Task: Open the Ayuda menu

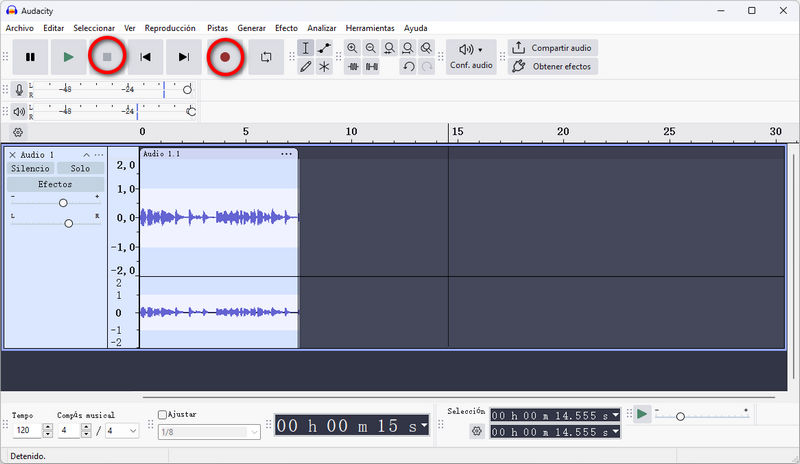Action: (x=415, y=28)
